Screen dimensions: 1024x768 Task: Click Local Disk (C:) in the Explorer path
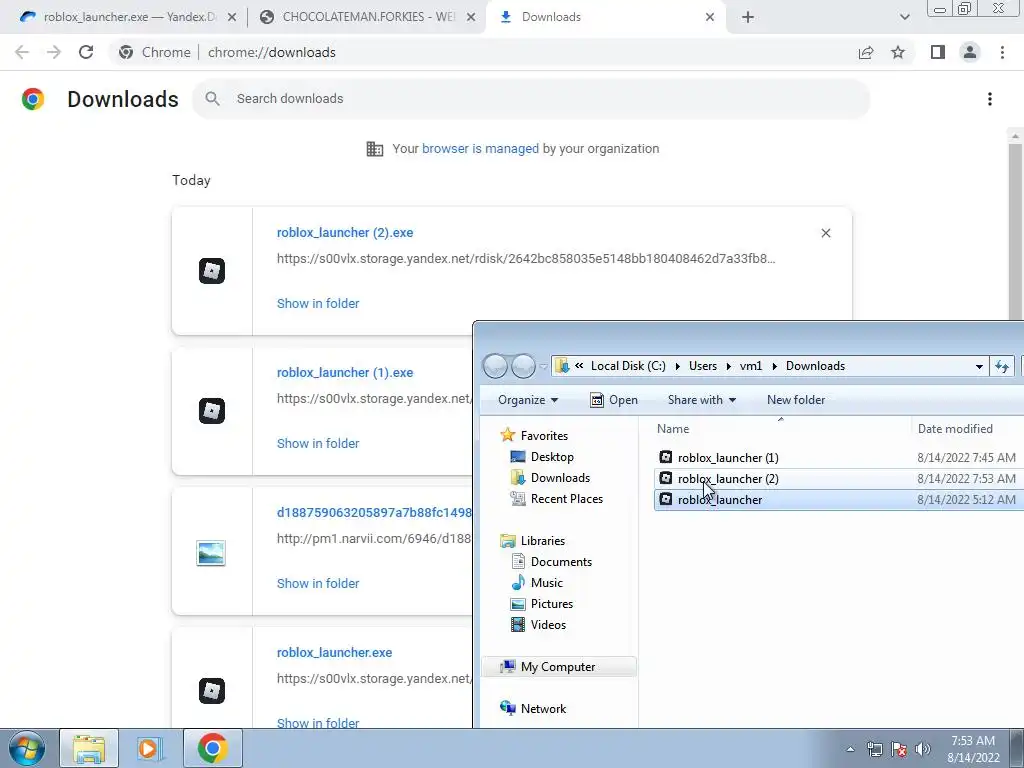(x=628, y=366)
